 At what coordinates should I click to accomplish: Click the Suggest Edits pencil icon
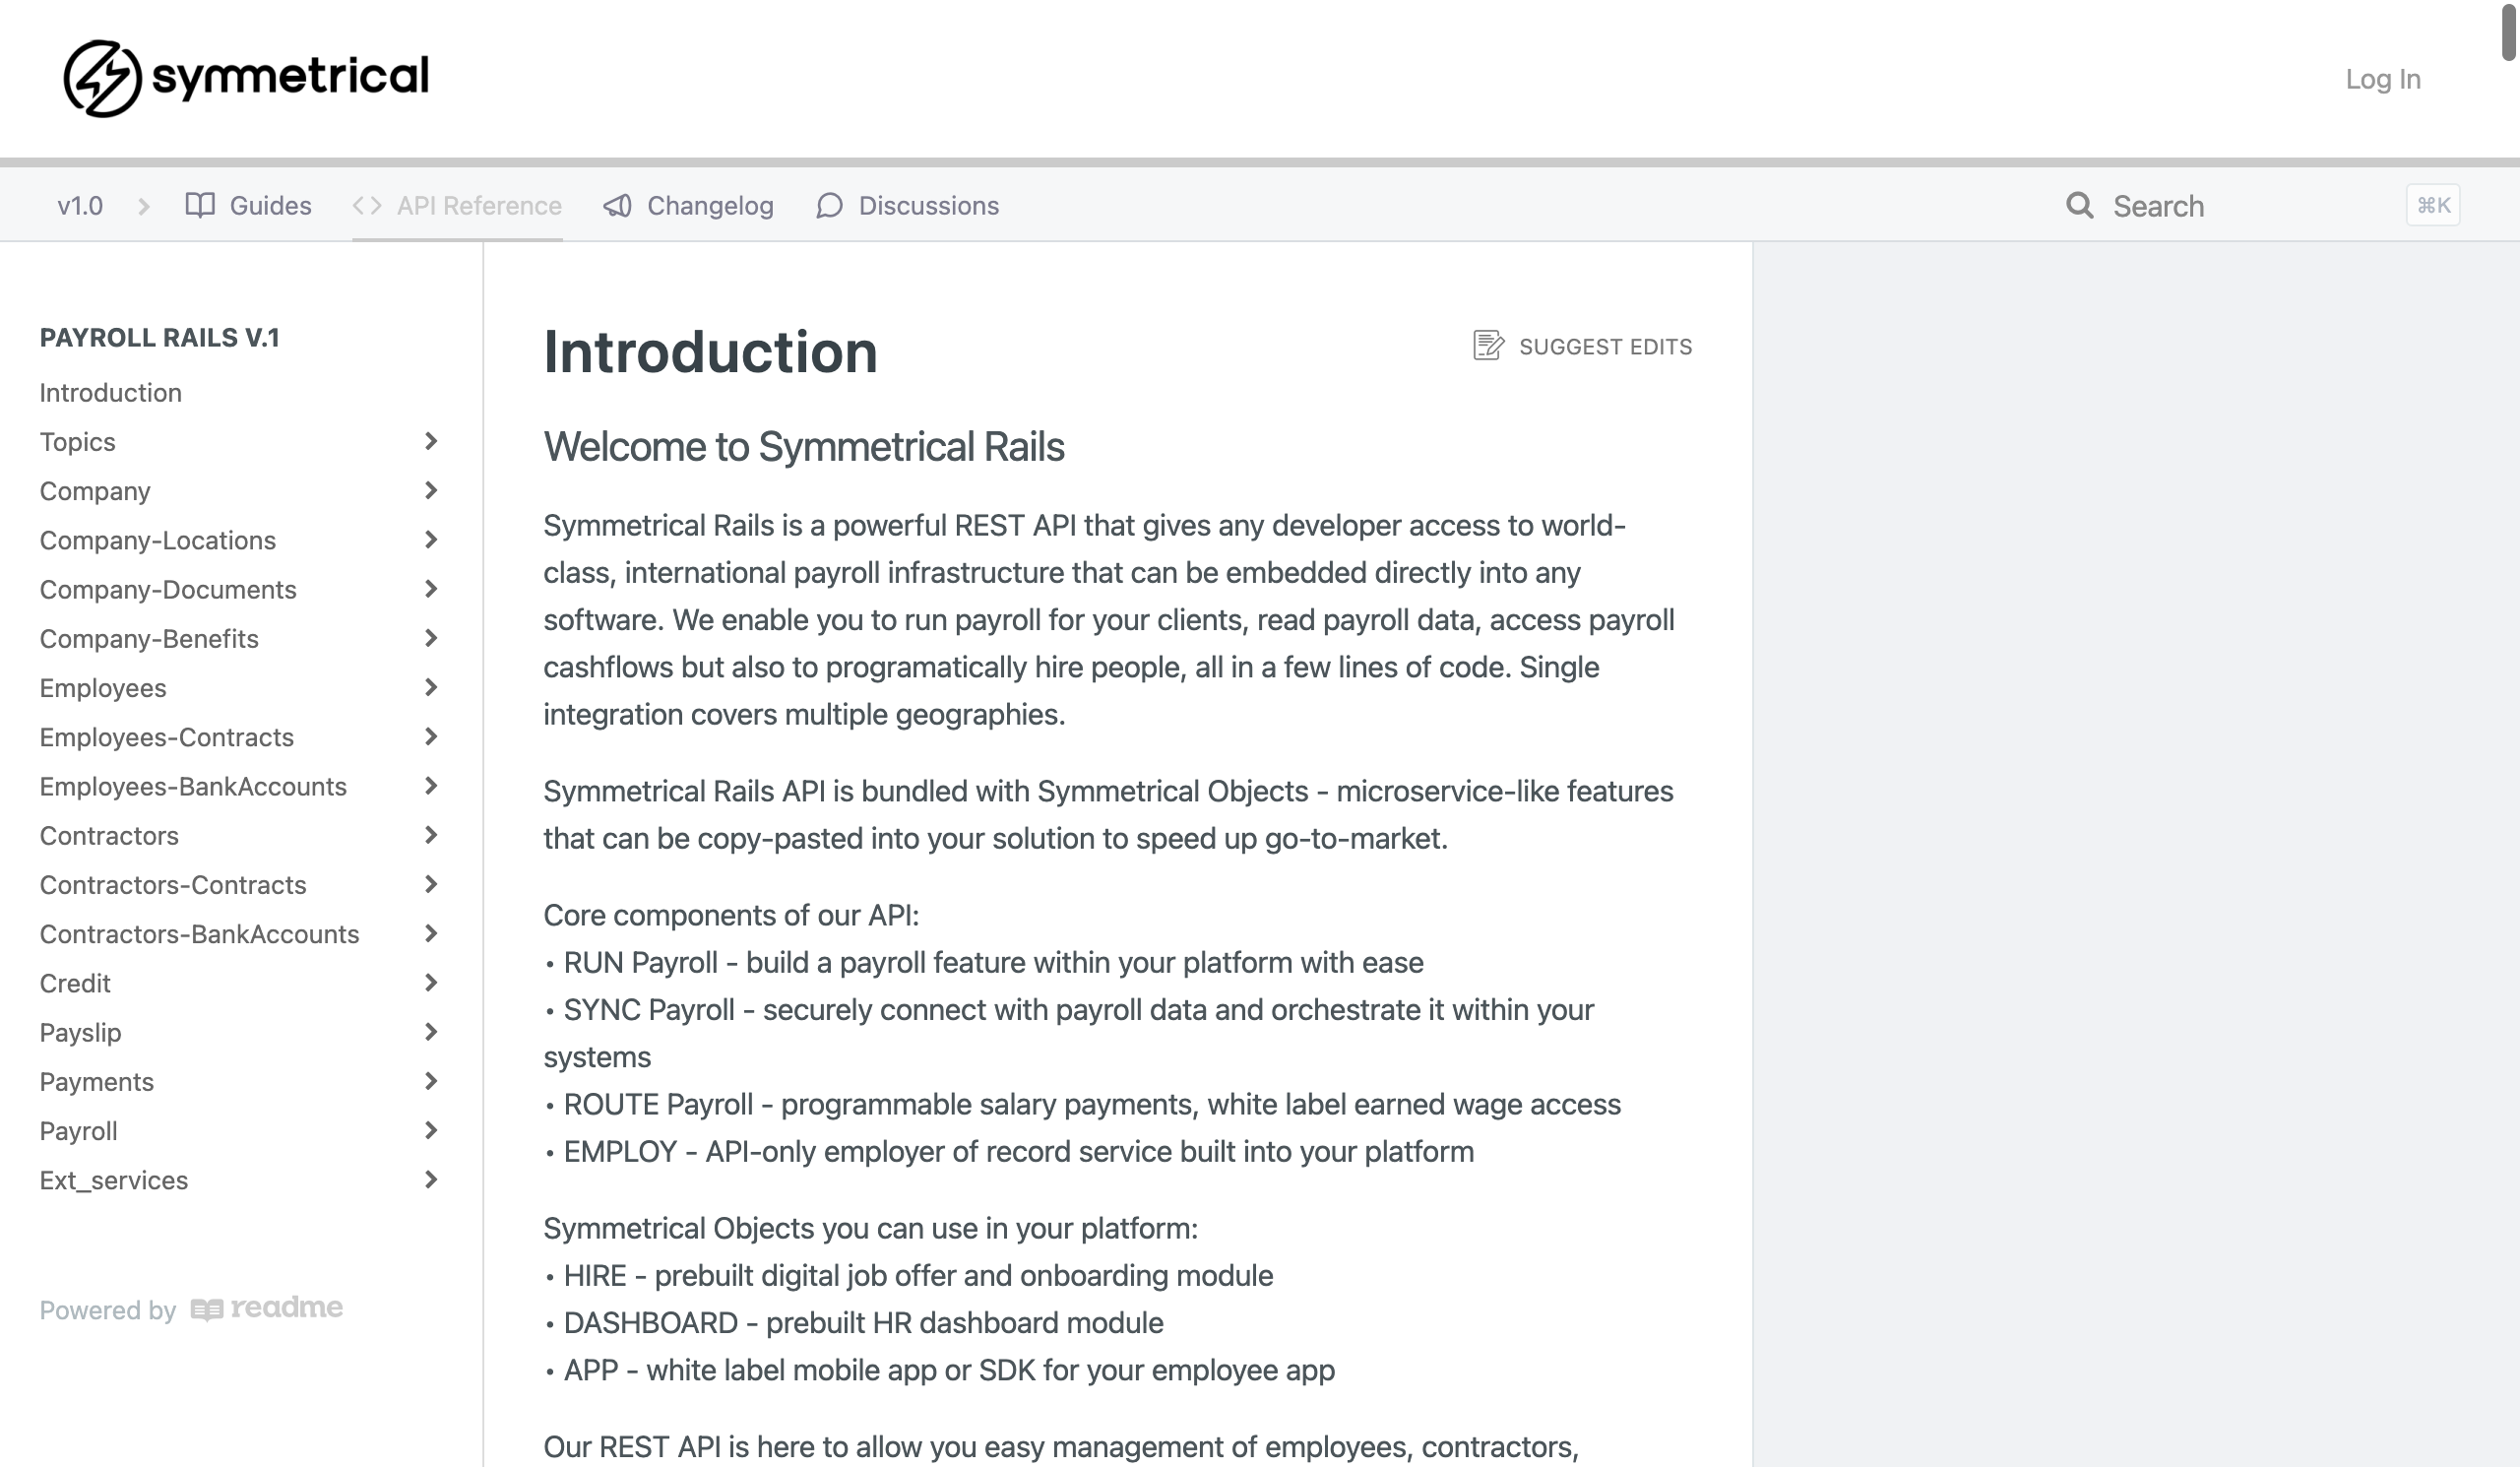[x=1488, y=345]
